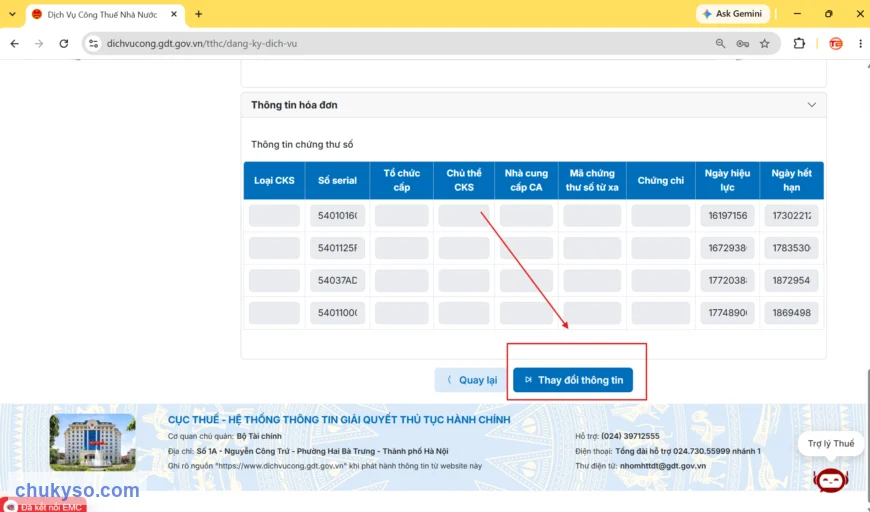870x512 pixels.
Task: Close the Dịch Vụ Công Thuế tab
Action: point(174,14)
